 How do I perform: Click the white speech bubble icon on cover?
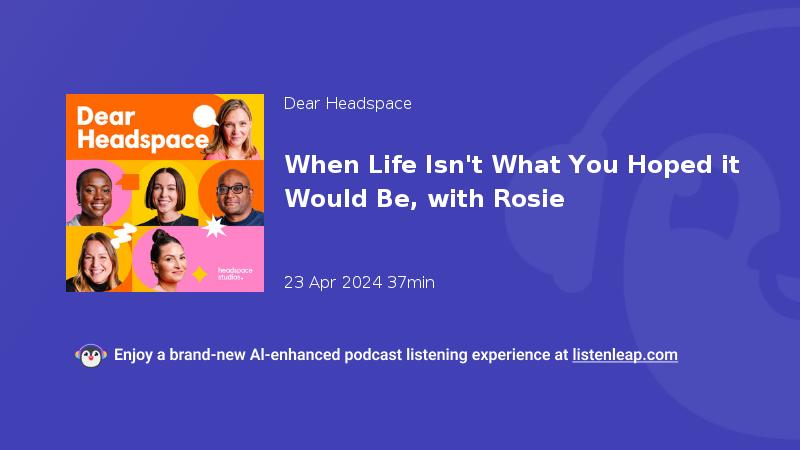[x=205, y=116]
